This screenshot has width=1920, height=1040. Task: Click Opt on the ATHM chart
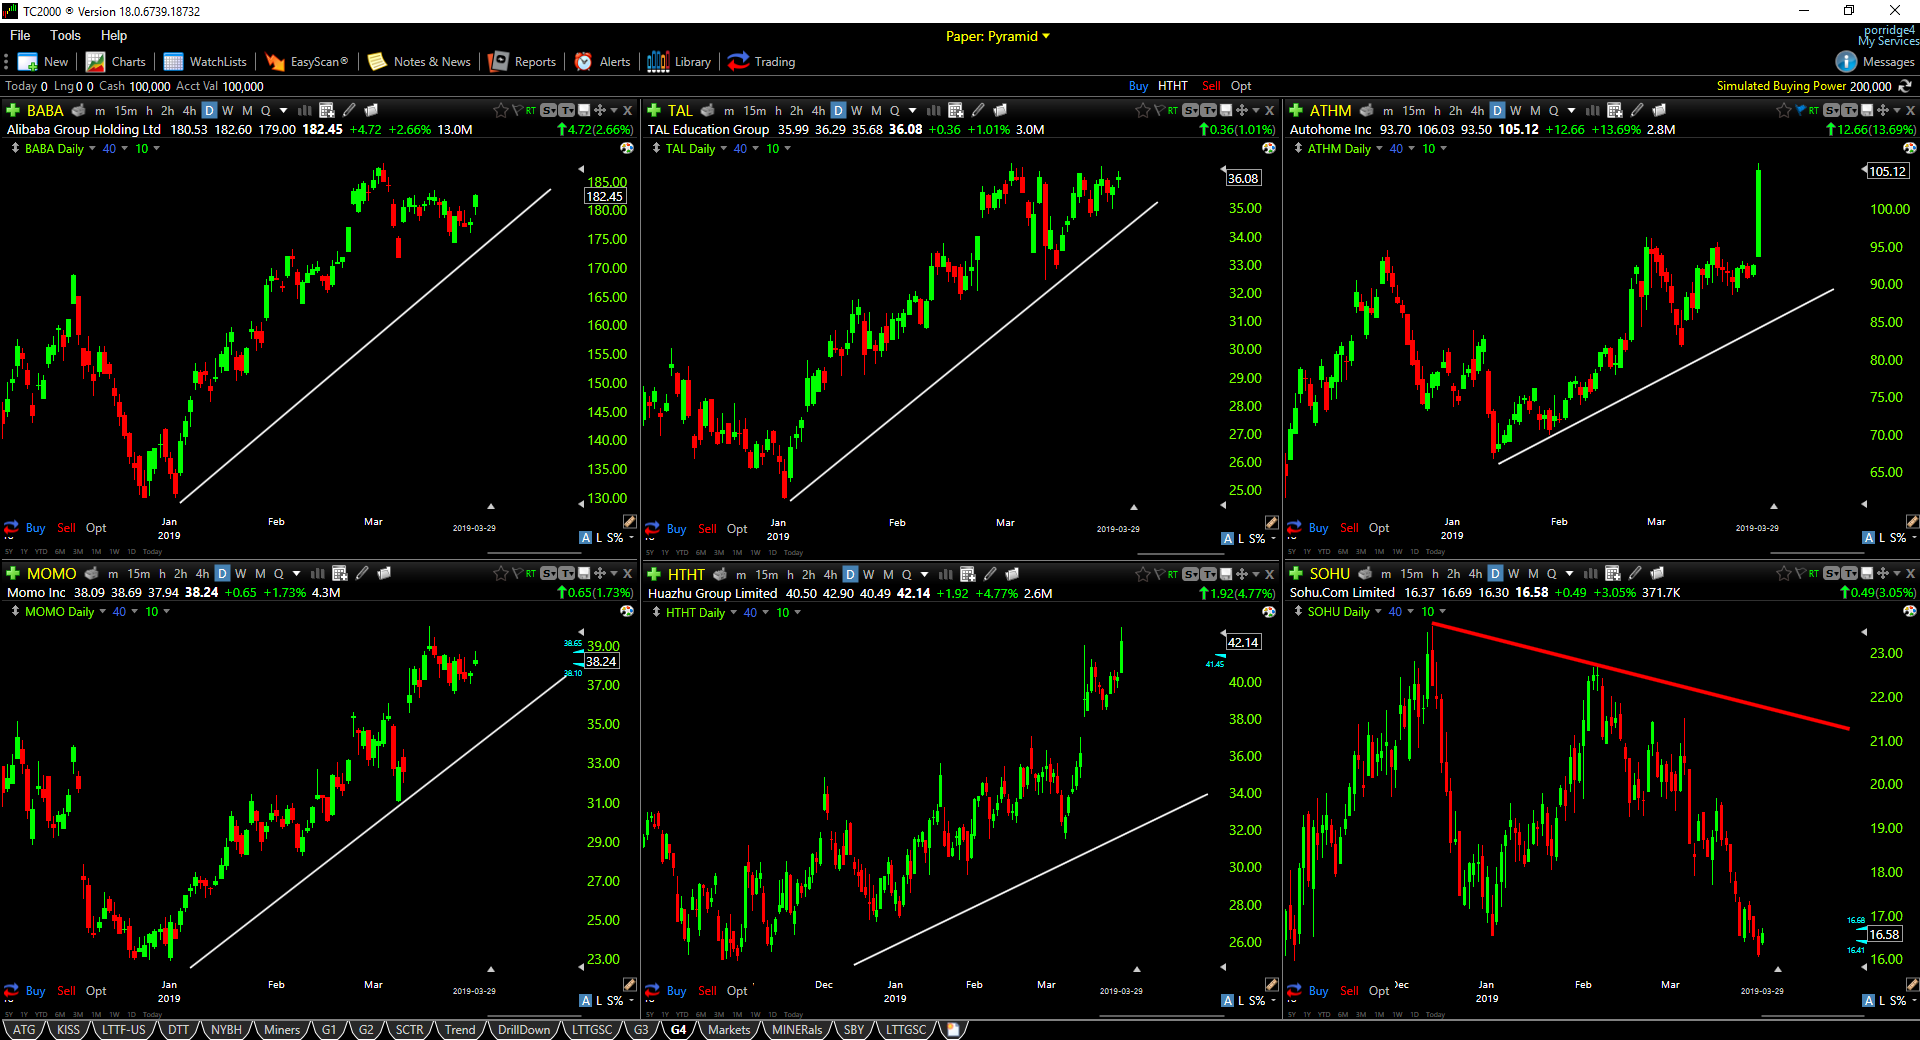coord(1379,528)
